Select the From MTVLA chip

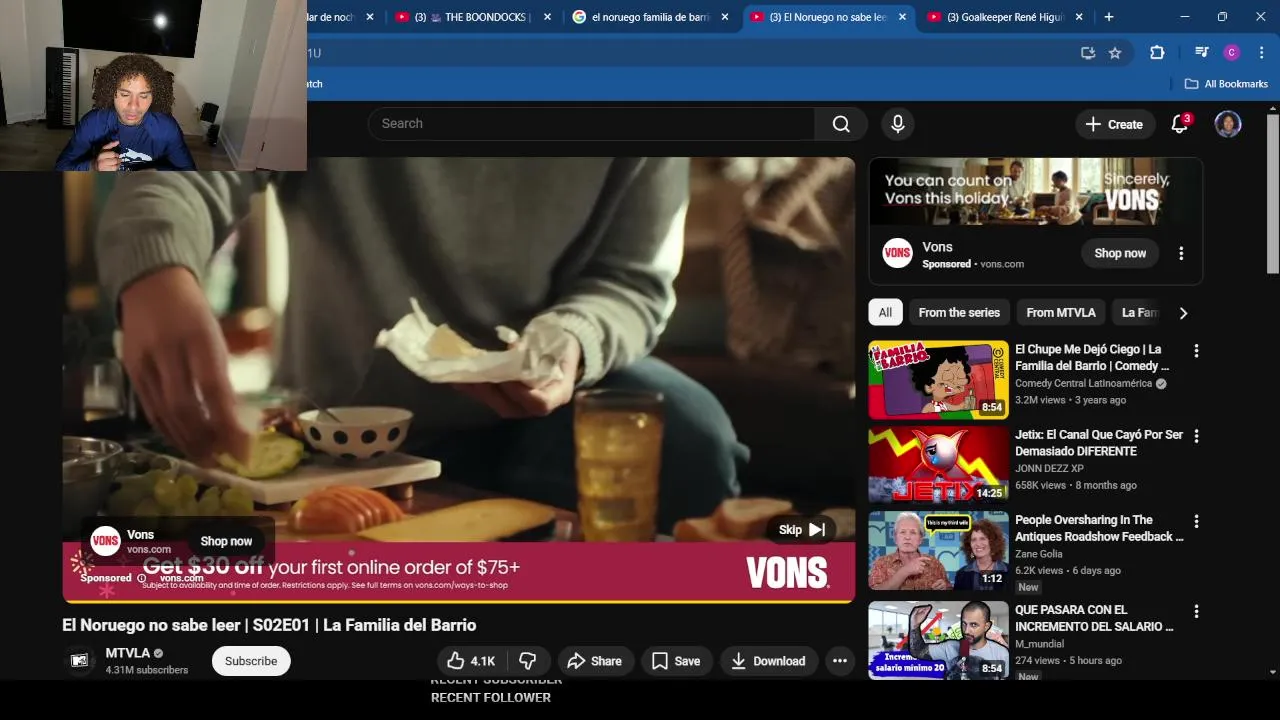click(x=1061, y=313)
